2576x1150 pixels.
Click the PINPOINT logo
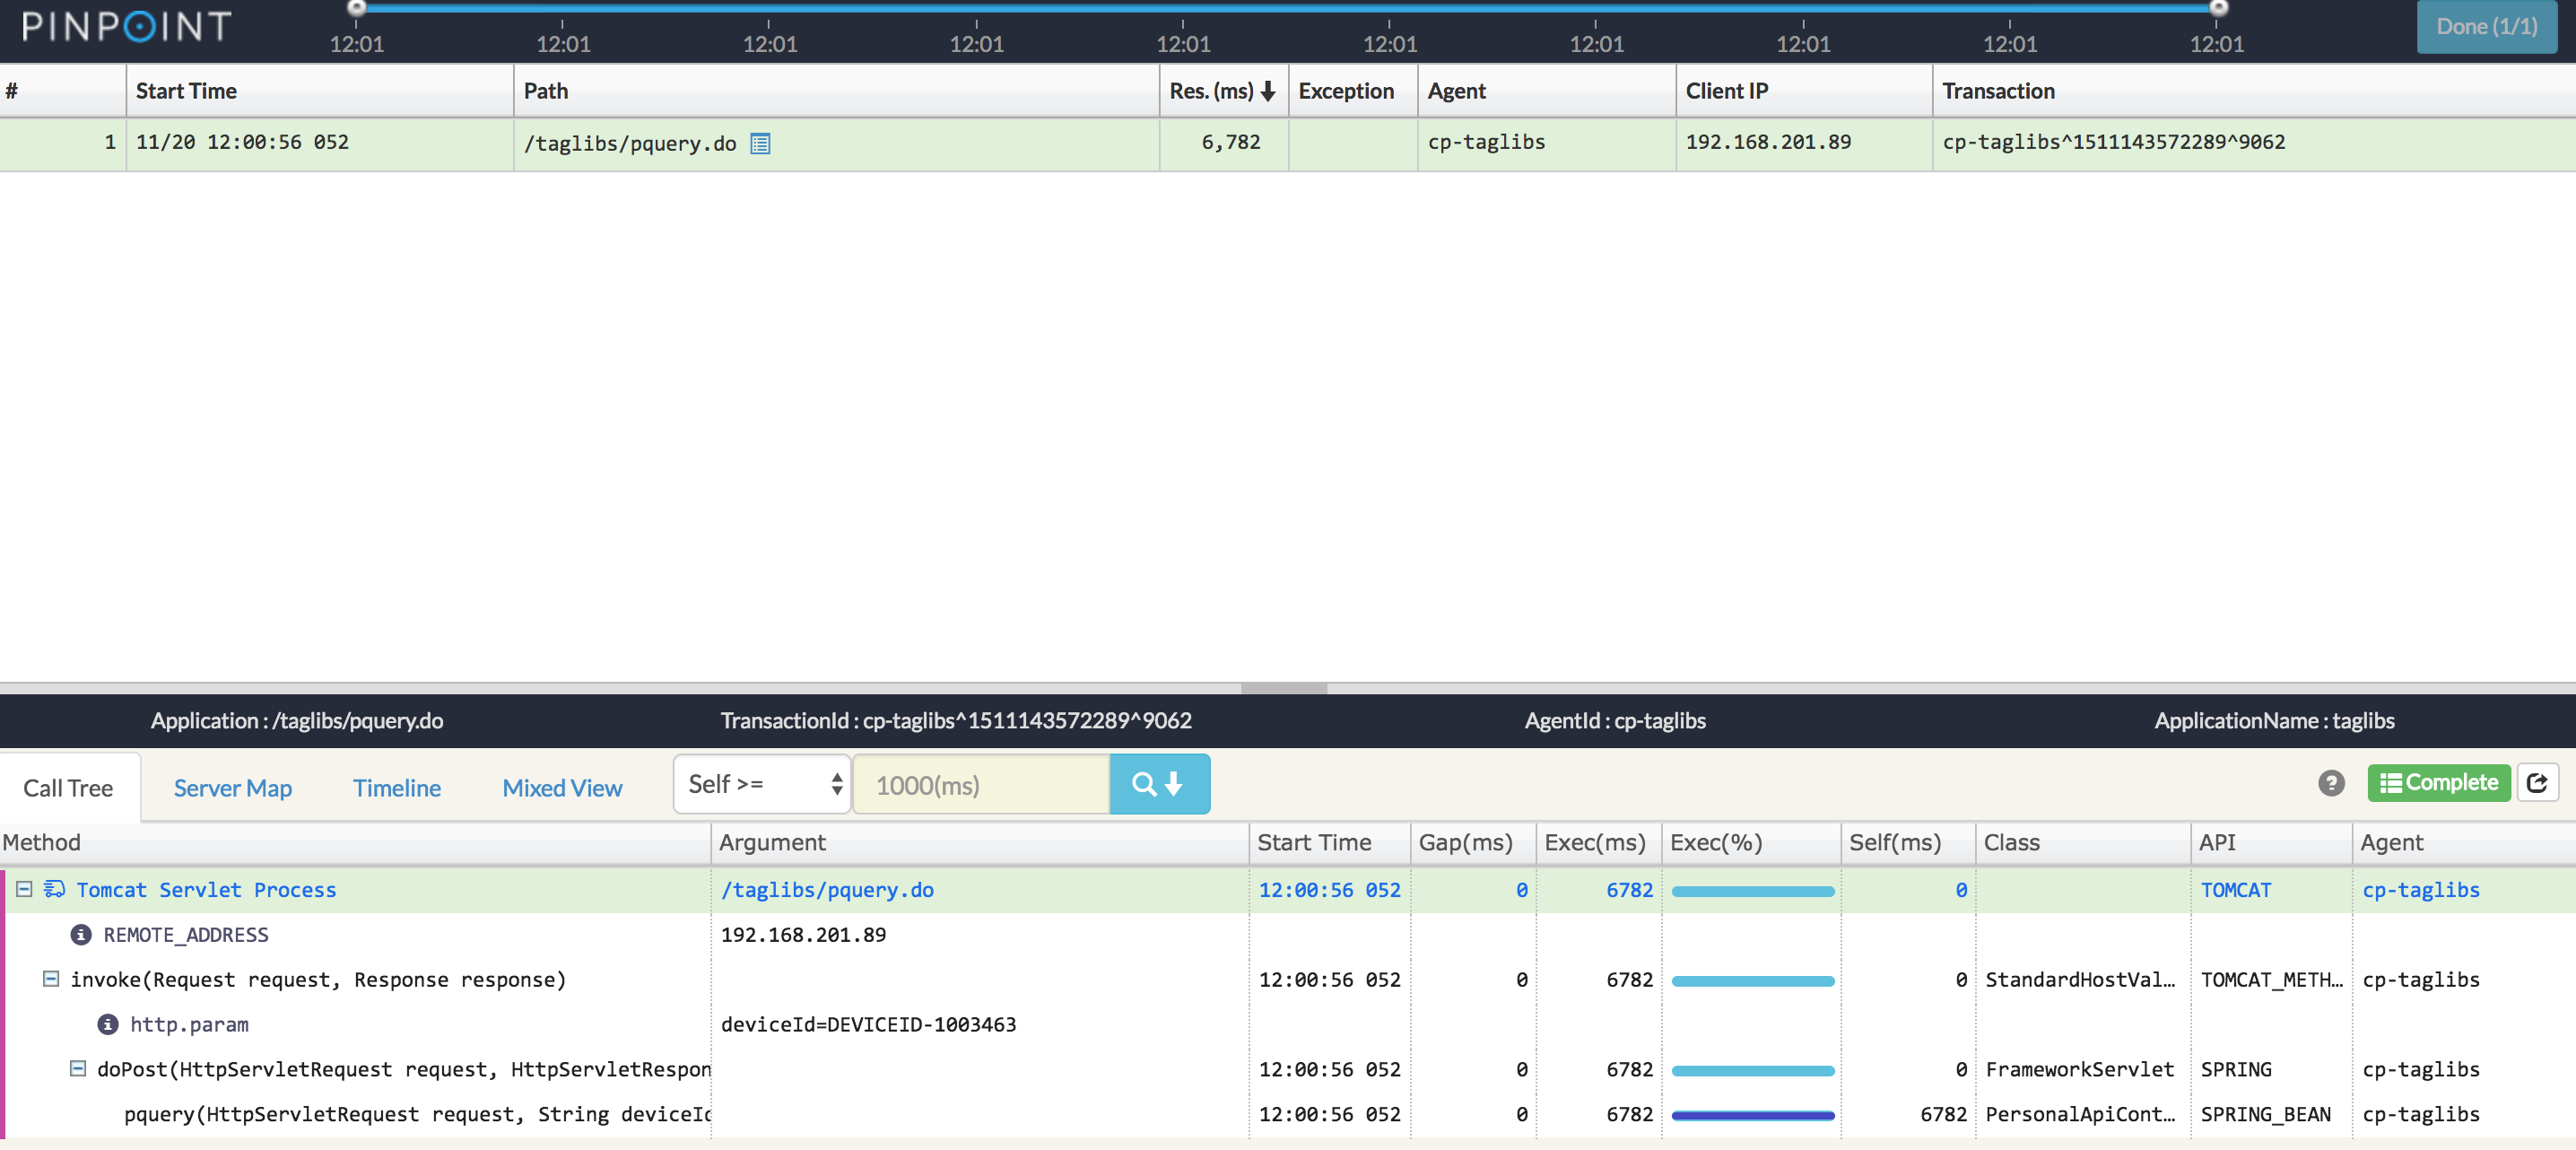click(x=126, y=26)
